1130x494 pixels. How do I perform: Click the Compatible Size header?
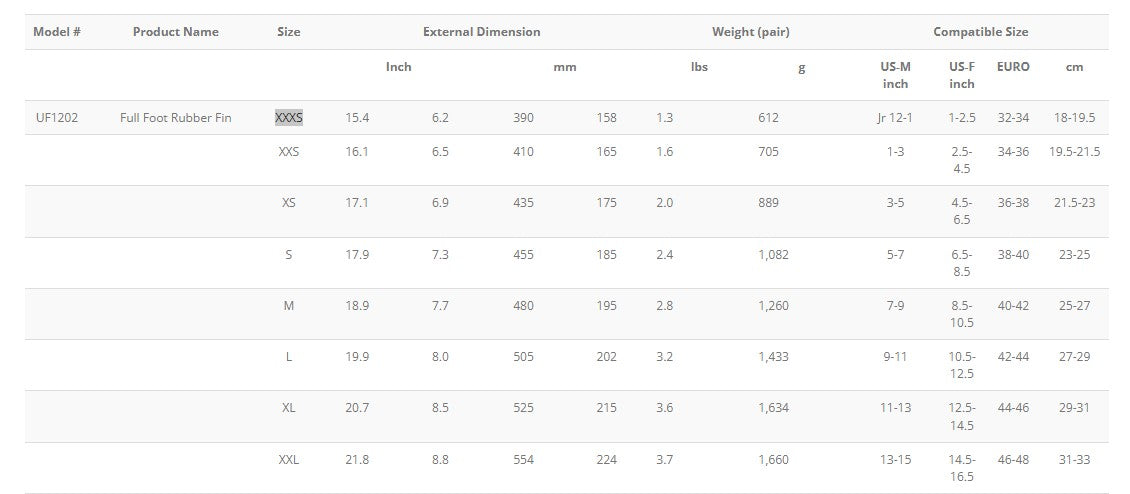click(980, 32)
